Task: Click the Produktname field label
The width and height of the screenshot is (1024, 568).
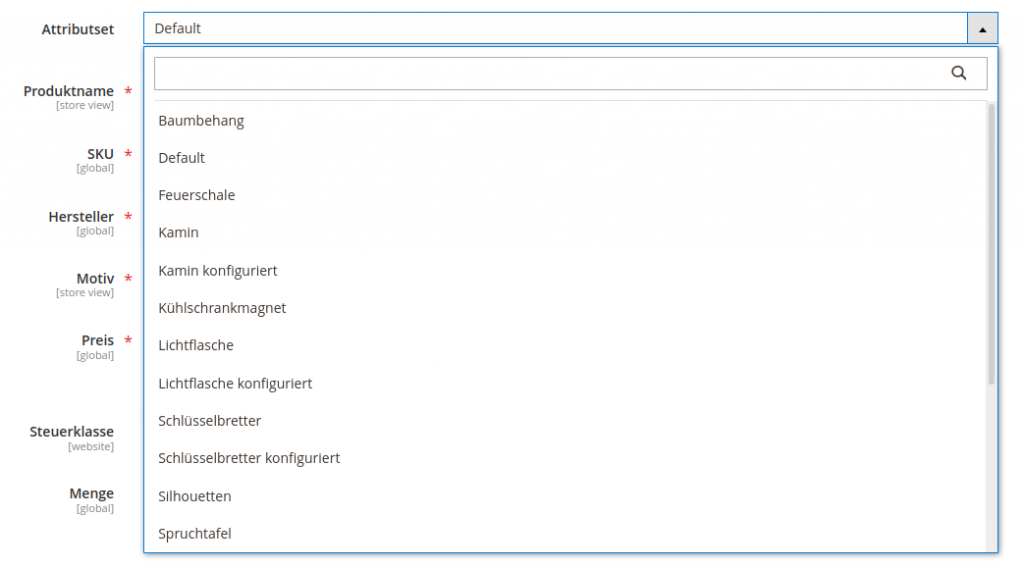Action: tap(68, 91)
